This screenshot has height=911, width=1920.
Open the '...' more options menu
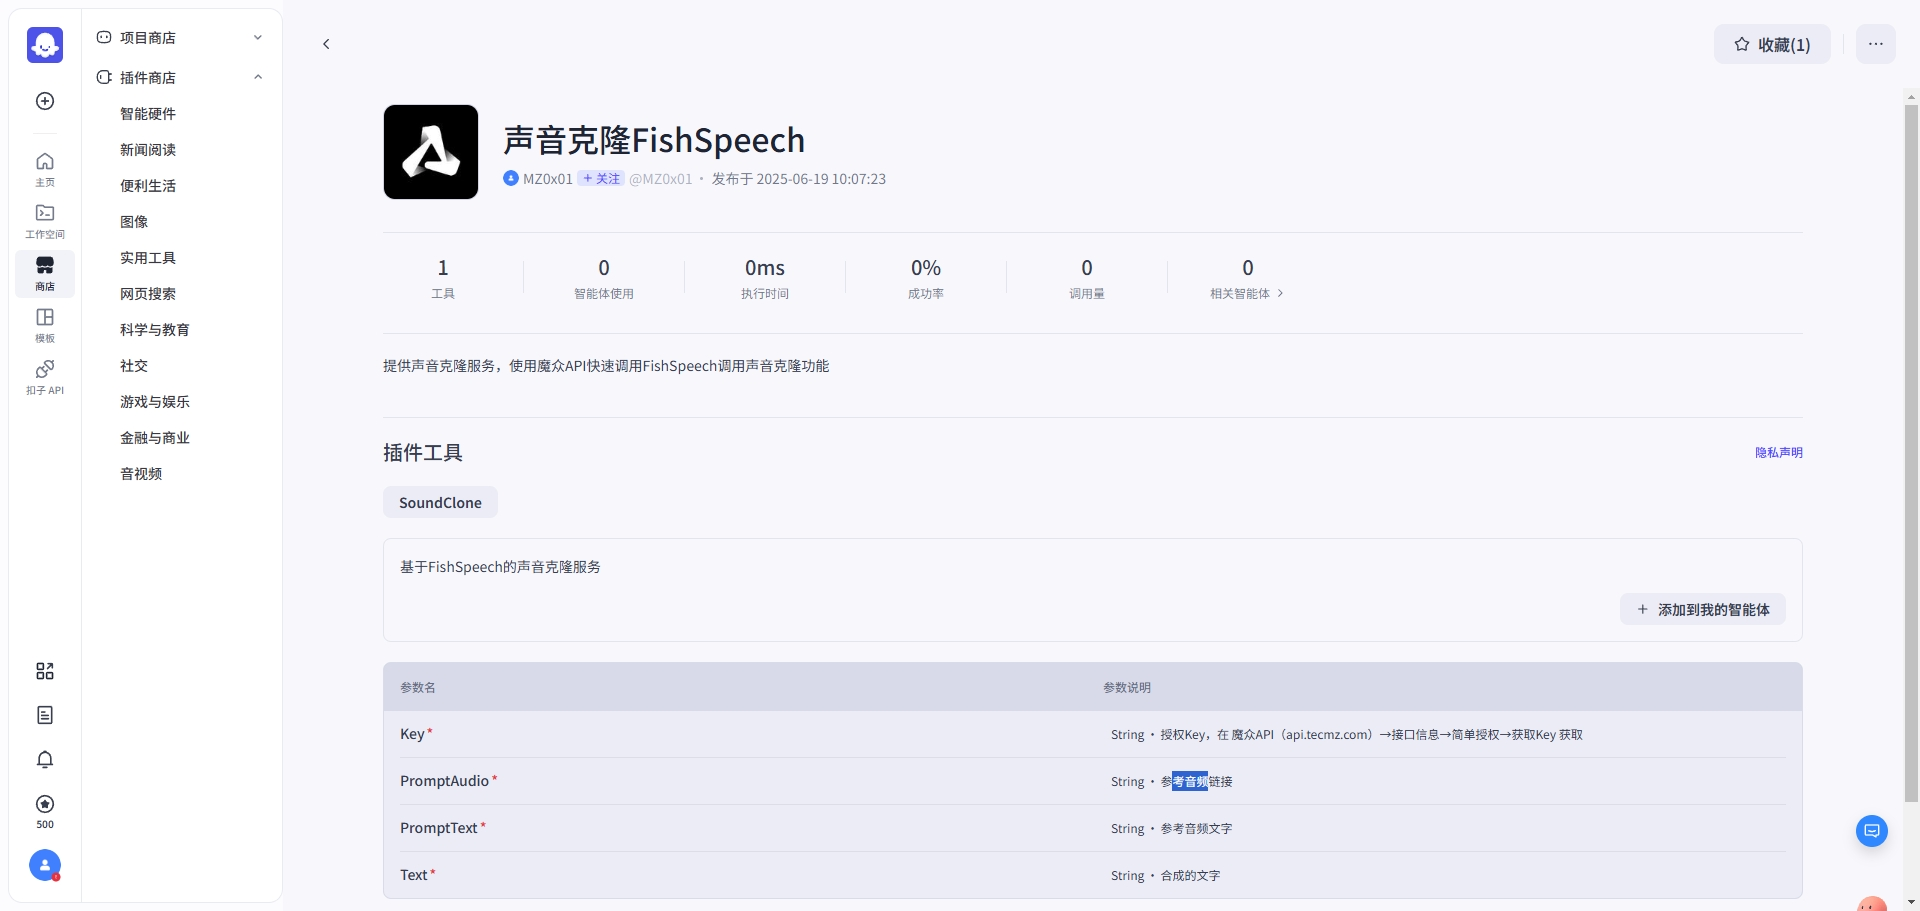click(x=1876, y=44)
